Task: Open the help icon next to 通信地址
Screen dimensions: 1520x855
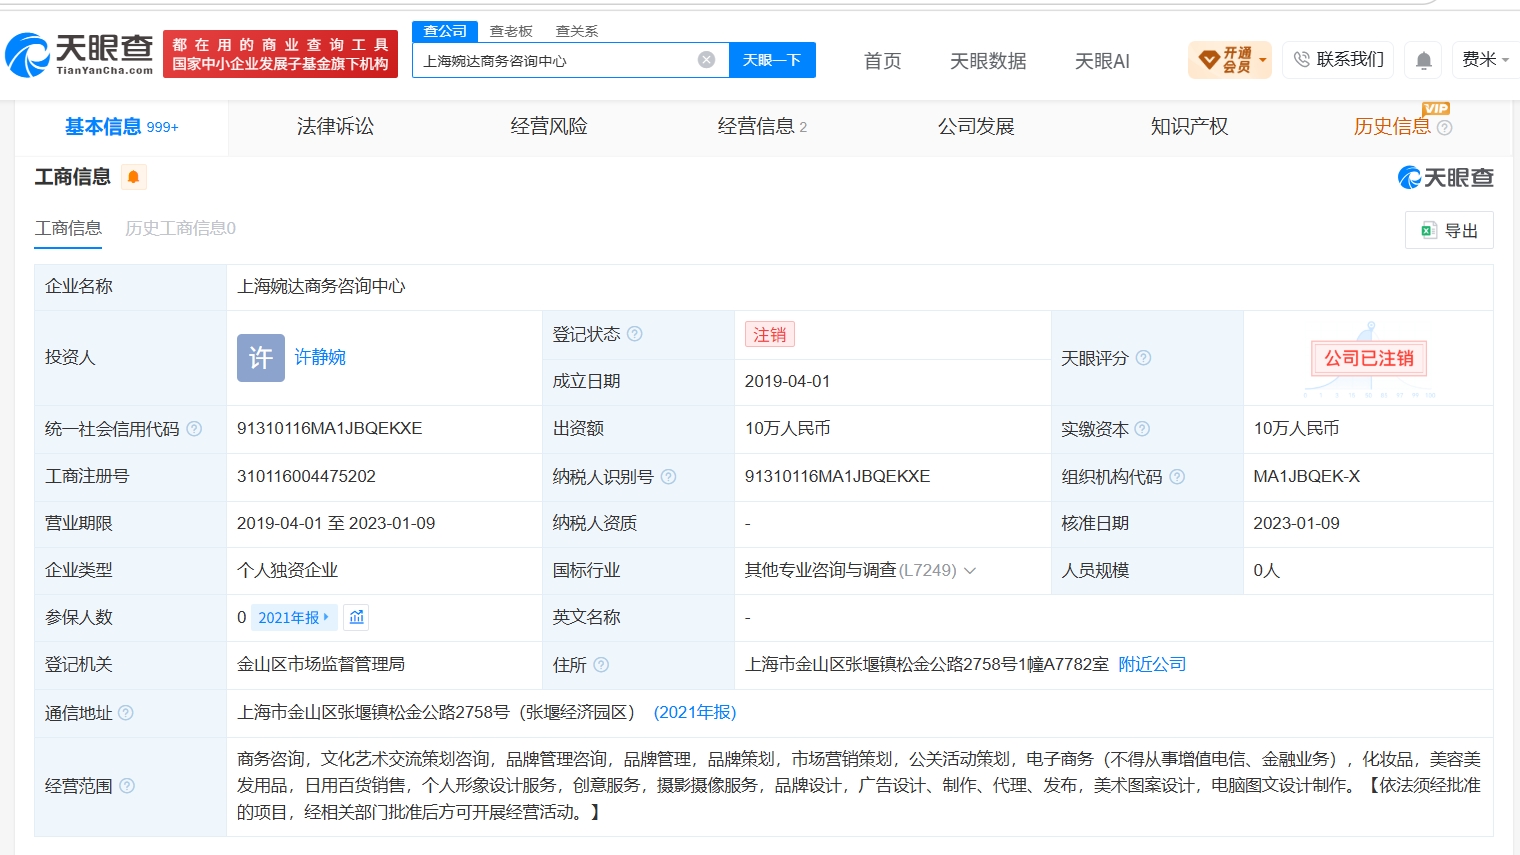Action: click(126, 713)
